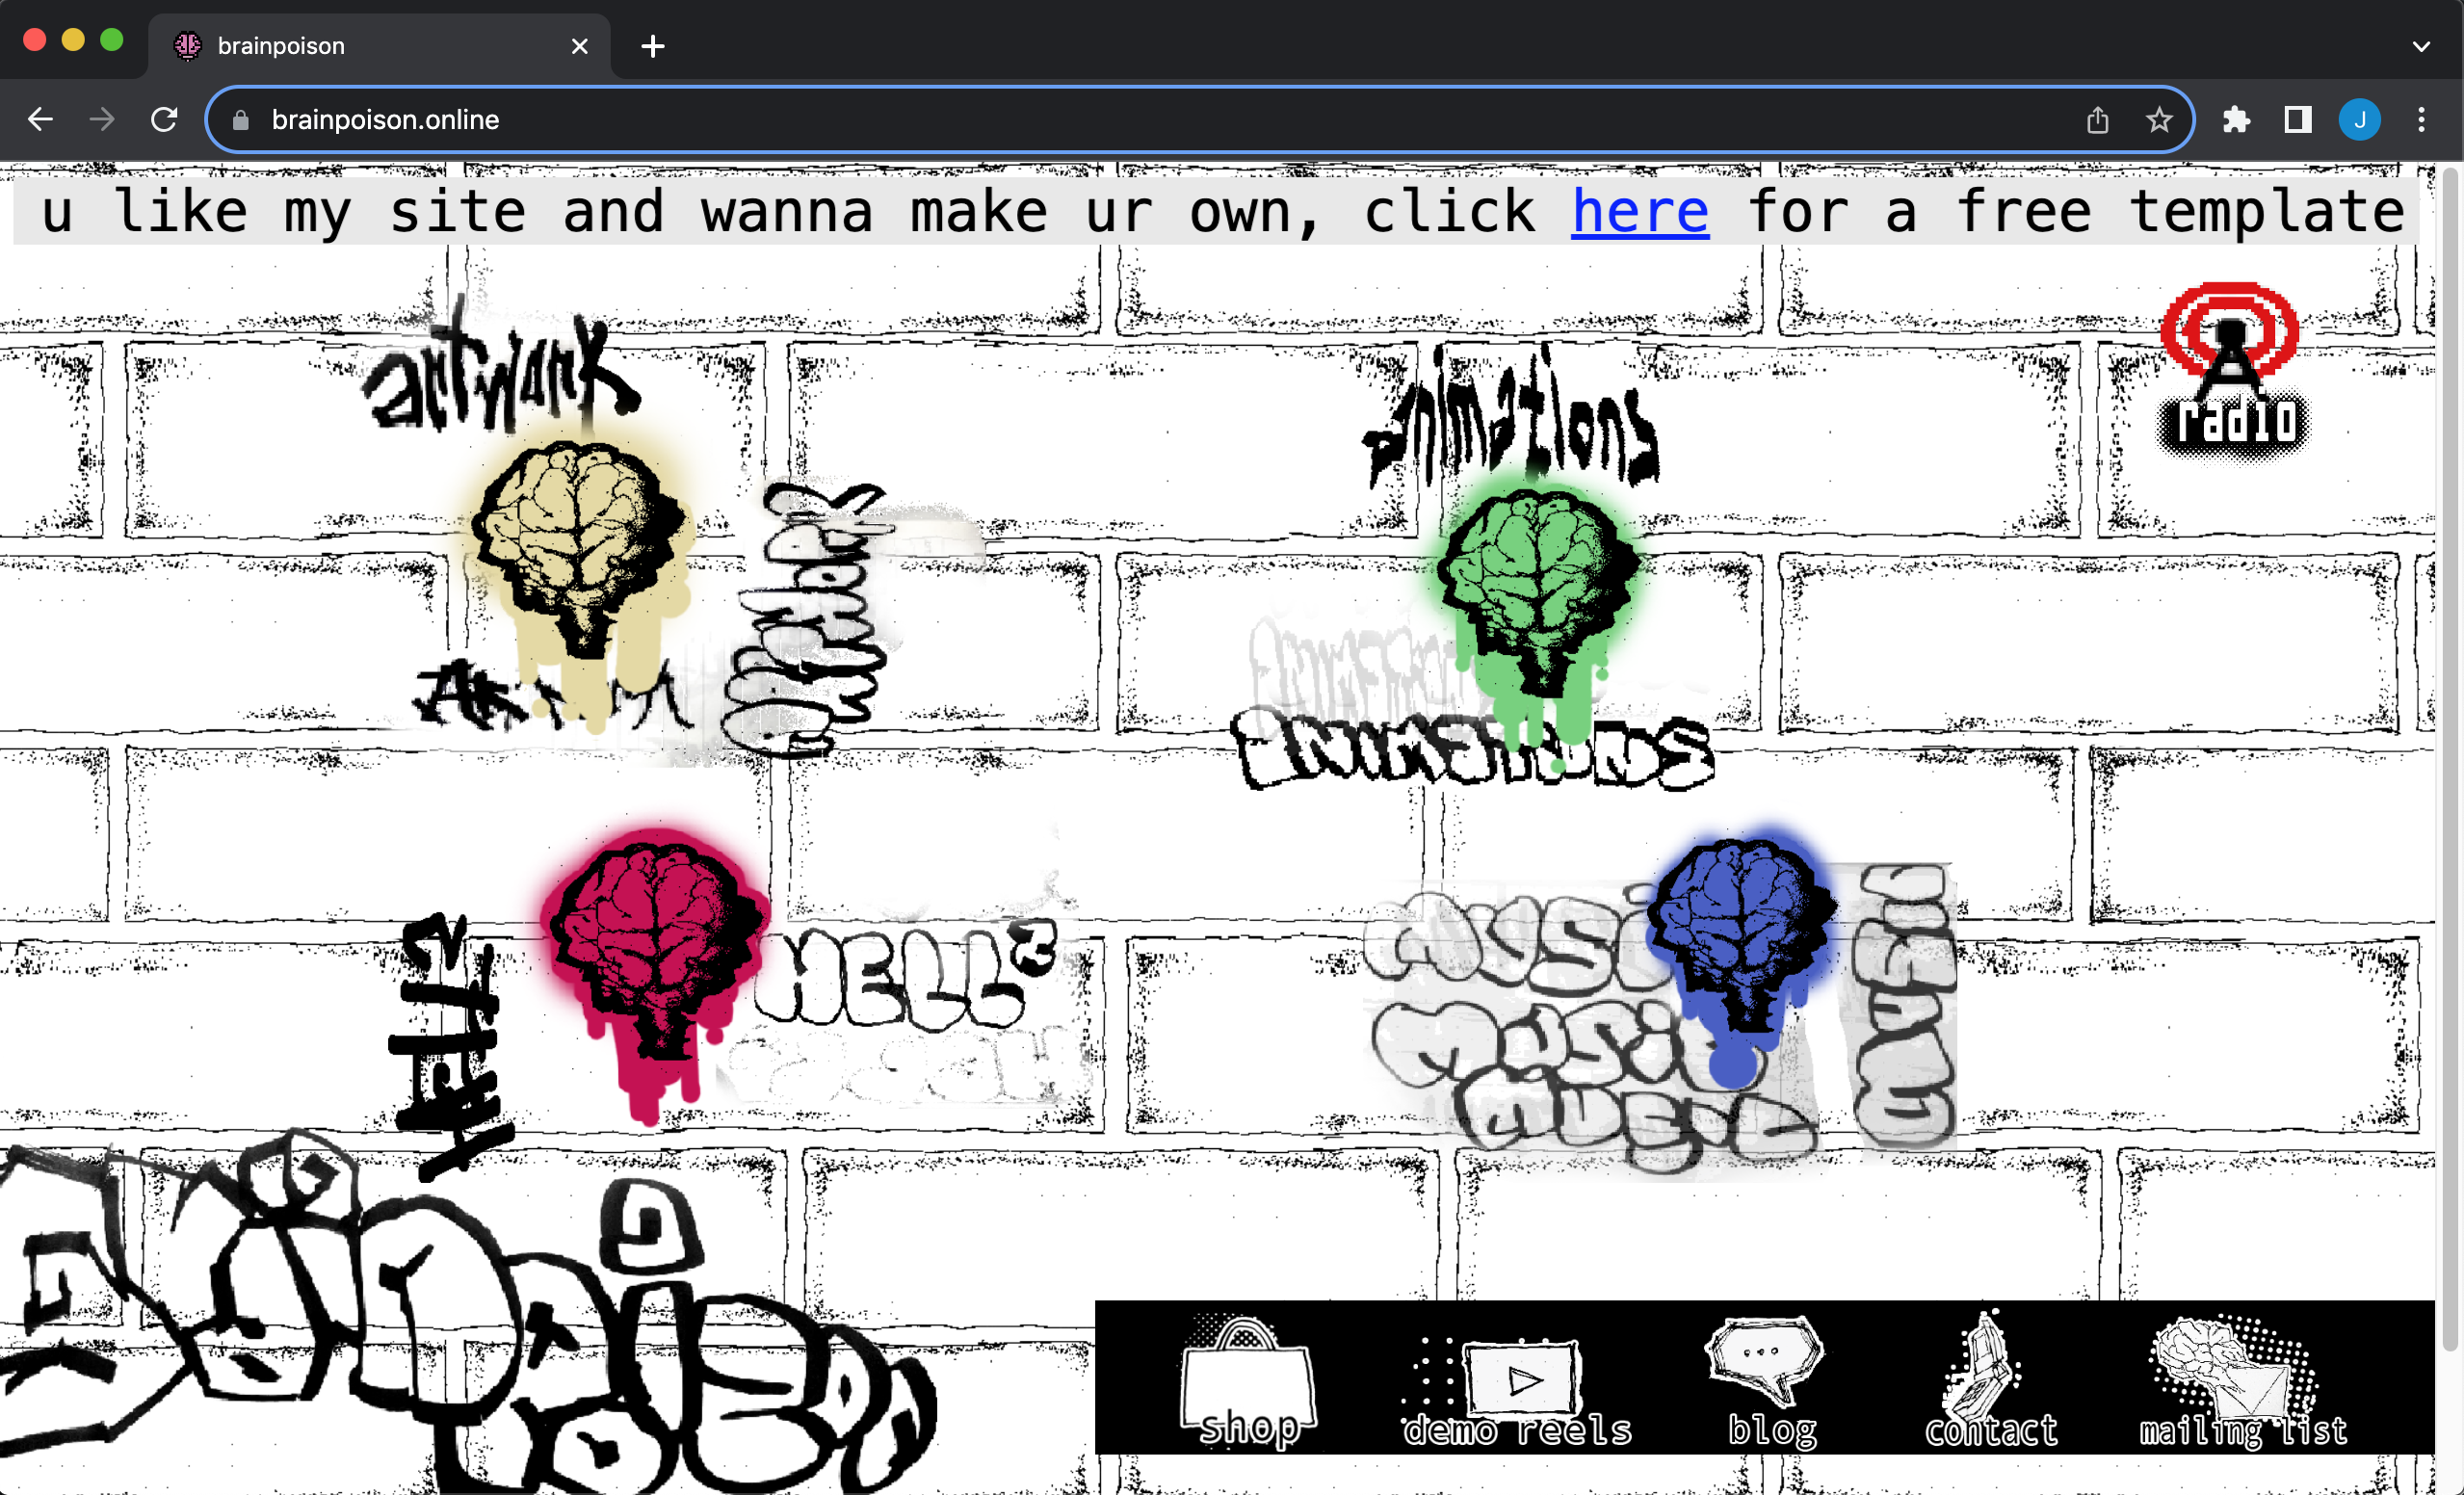Open a new browser tab
The image size is (2464, 1495).
(x=653, y=46)
